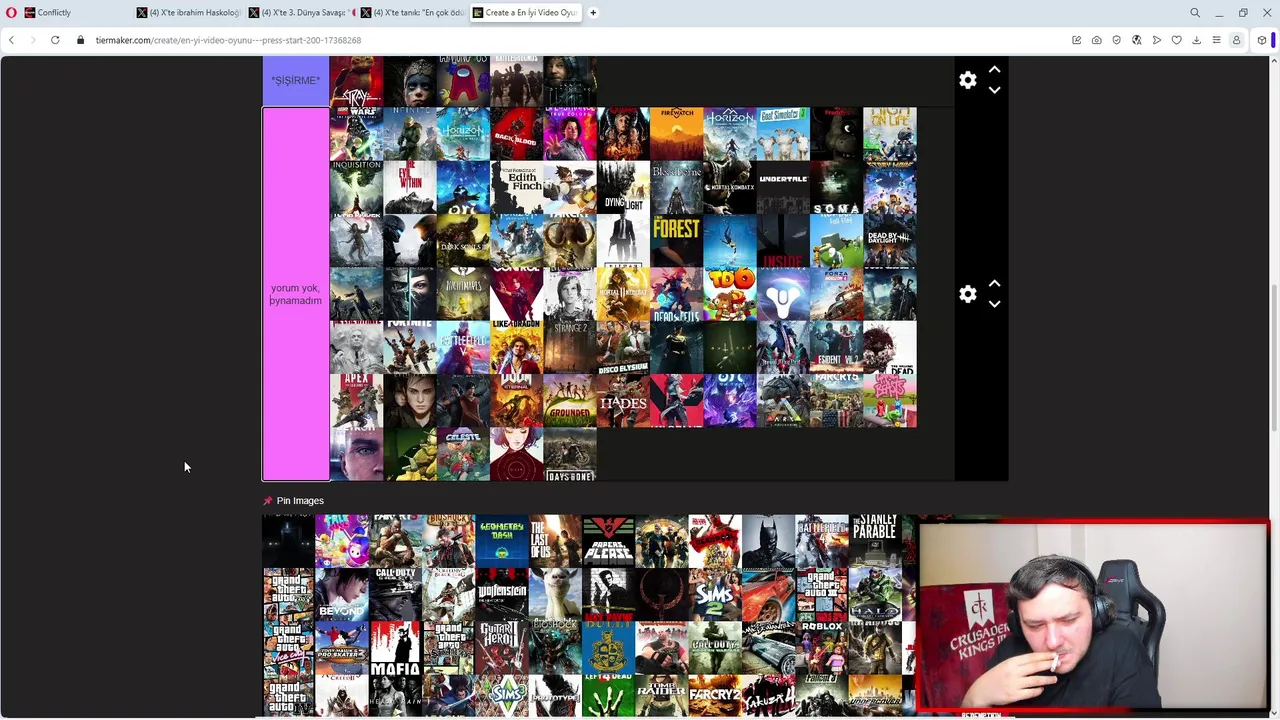
Task: Open the browser tab search icon
Action: pos(1195,13)
